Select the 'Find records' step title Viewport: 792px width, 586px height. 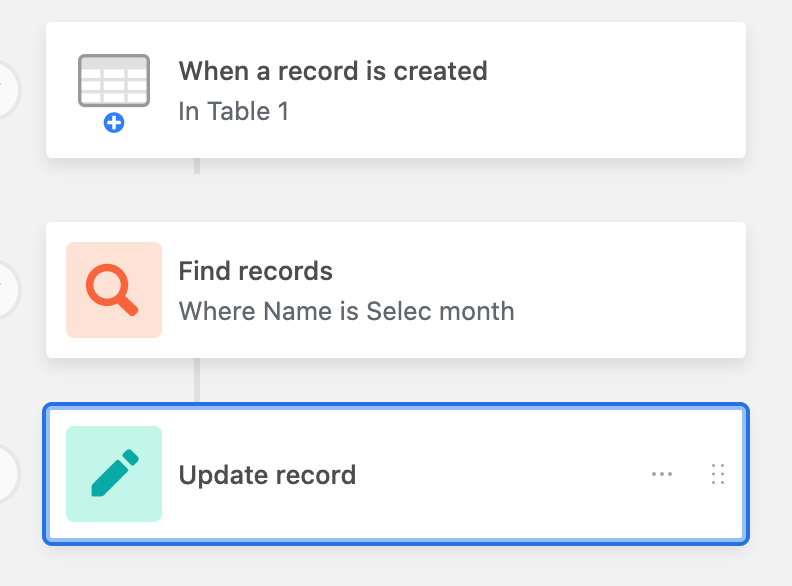pos(256,271)
